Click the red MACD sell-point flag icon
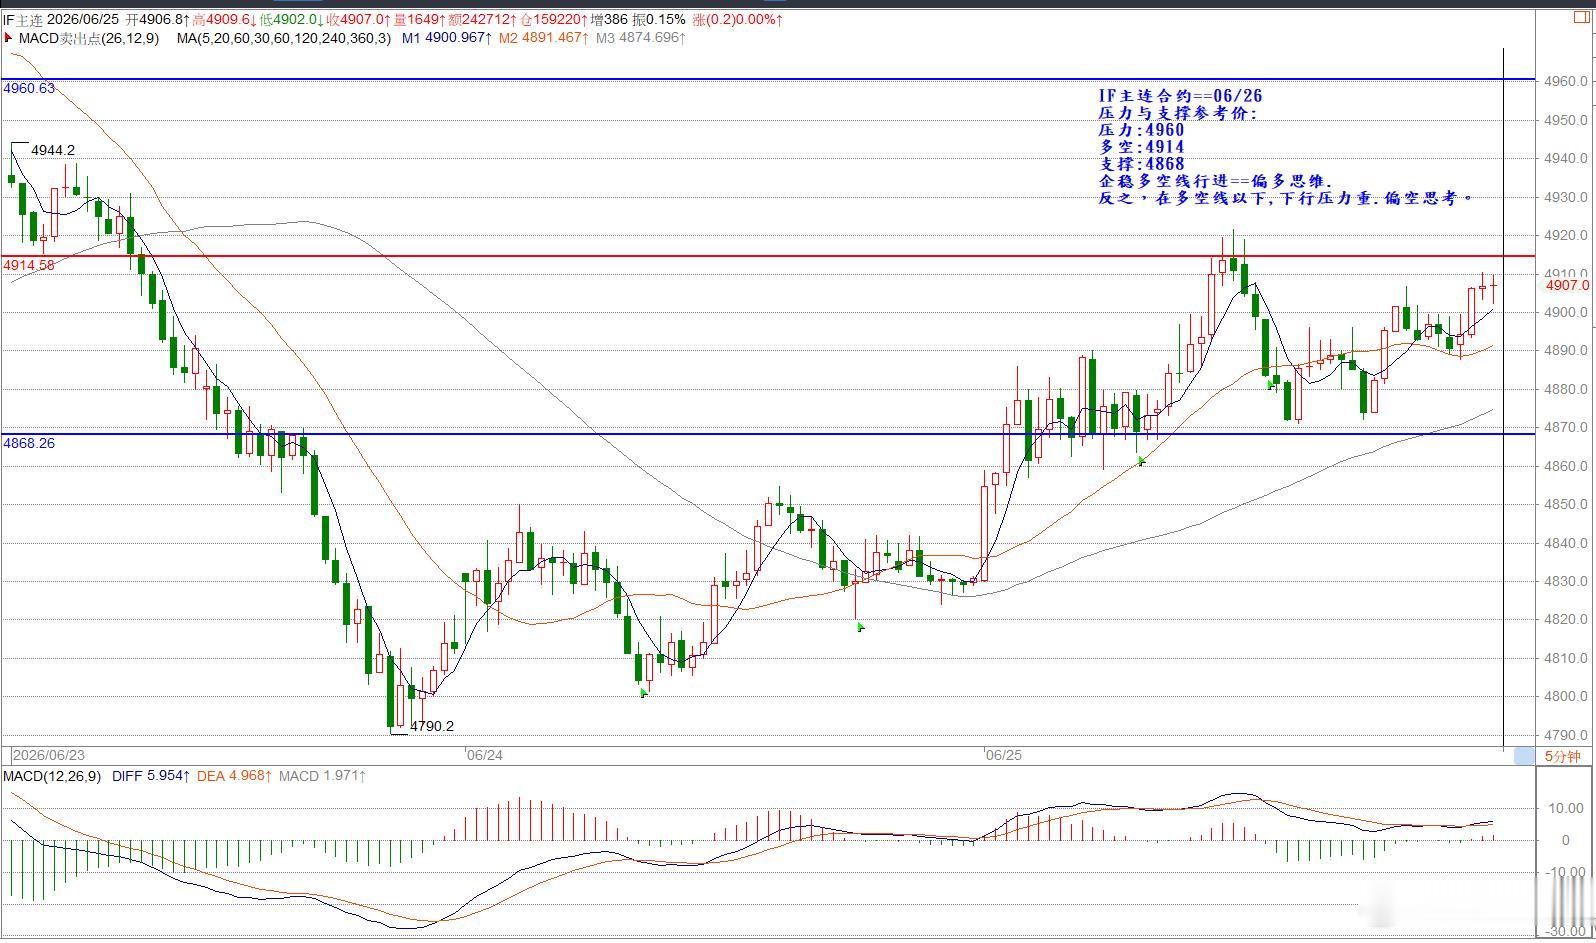 pyautogui.click(x=9, y=38)
